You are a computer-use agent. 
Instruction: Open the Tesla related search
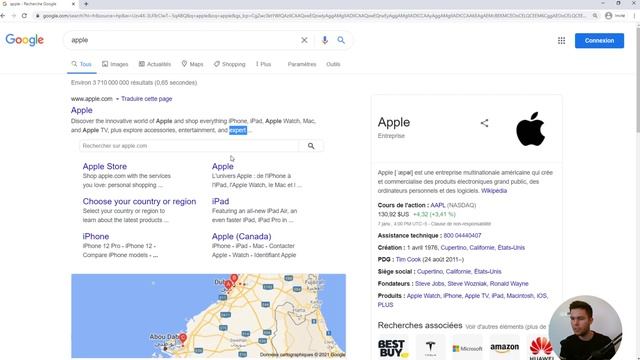point(430,348)
